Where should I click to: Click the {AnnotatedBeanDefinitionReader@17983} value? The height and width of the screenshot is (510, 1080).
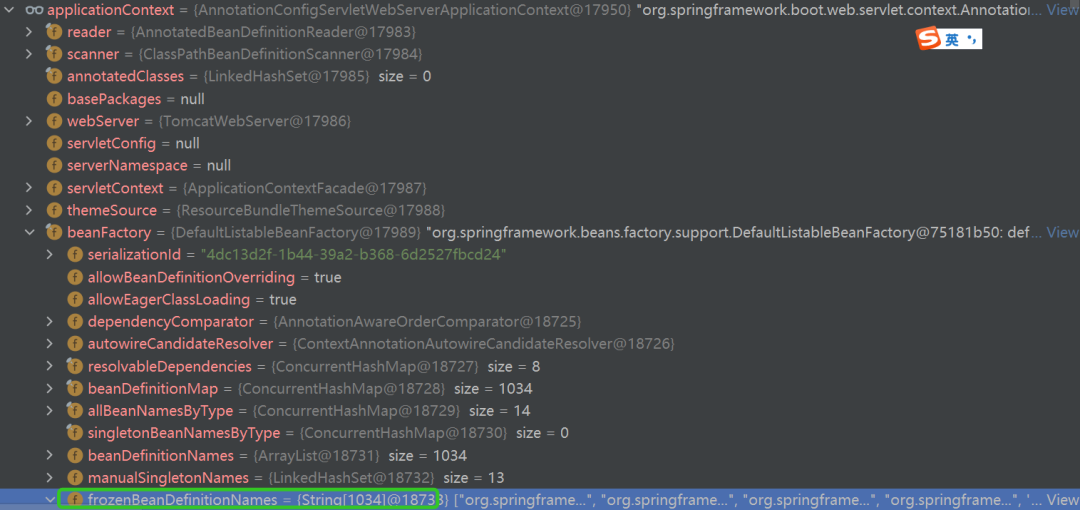[273, 32]
